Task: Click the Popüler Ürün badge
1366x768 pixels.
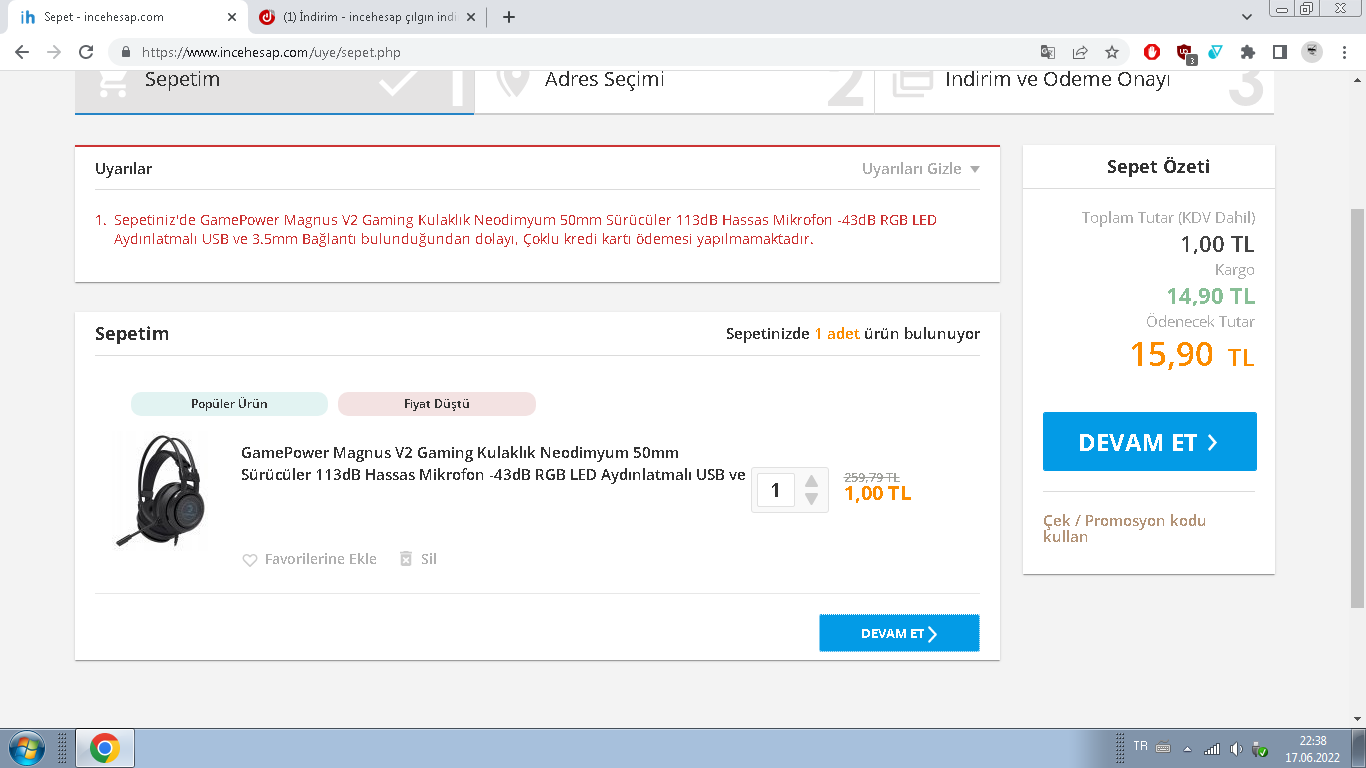Action: [229, 404]
